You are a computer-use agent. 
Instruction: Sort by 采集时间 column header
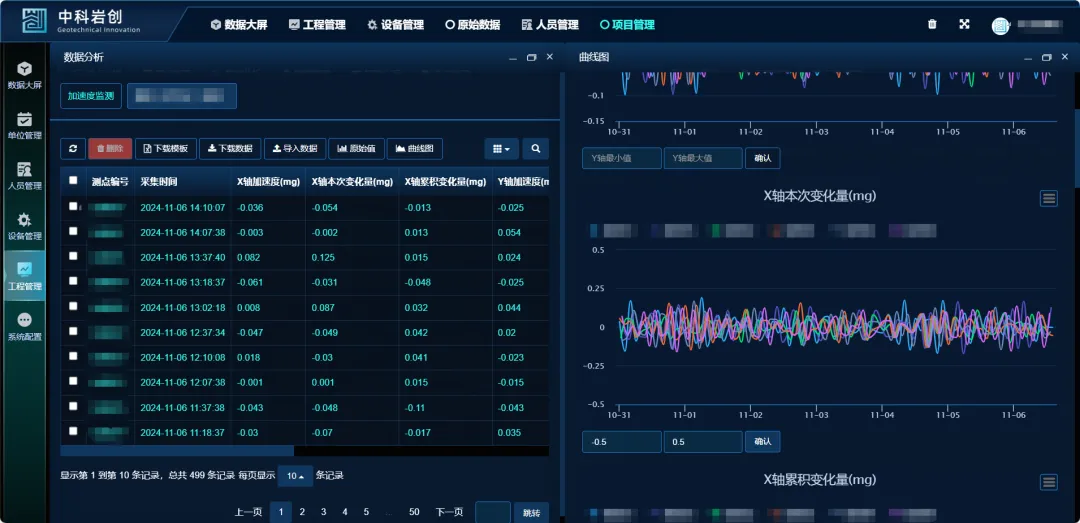coord(183,182)
